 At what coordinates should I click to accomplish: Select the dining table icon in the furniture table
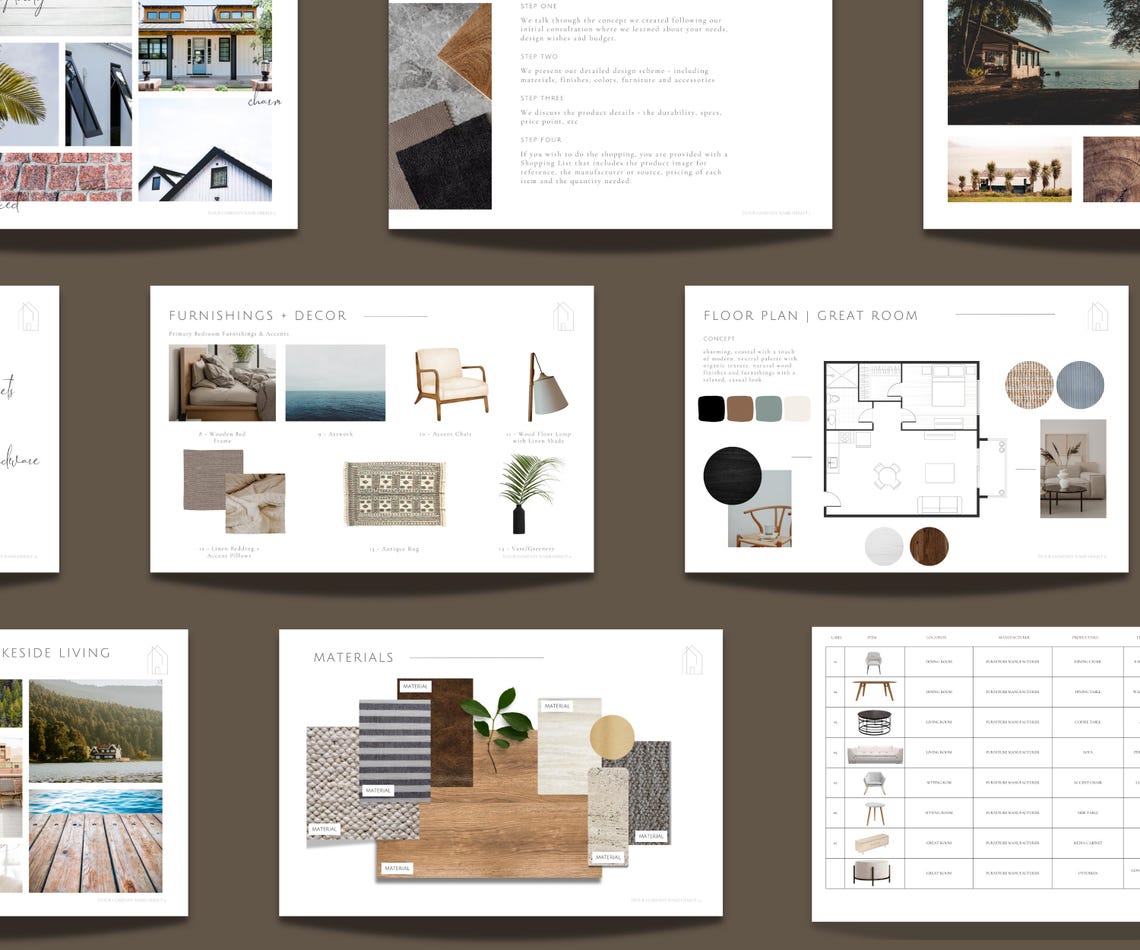(x=875, y=690)
